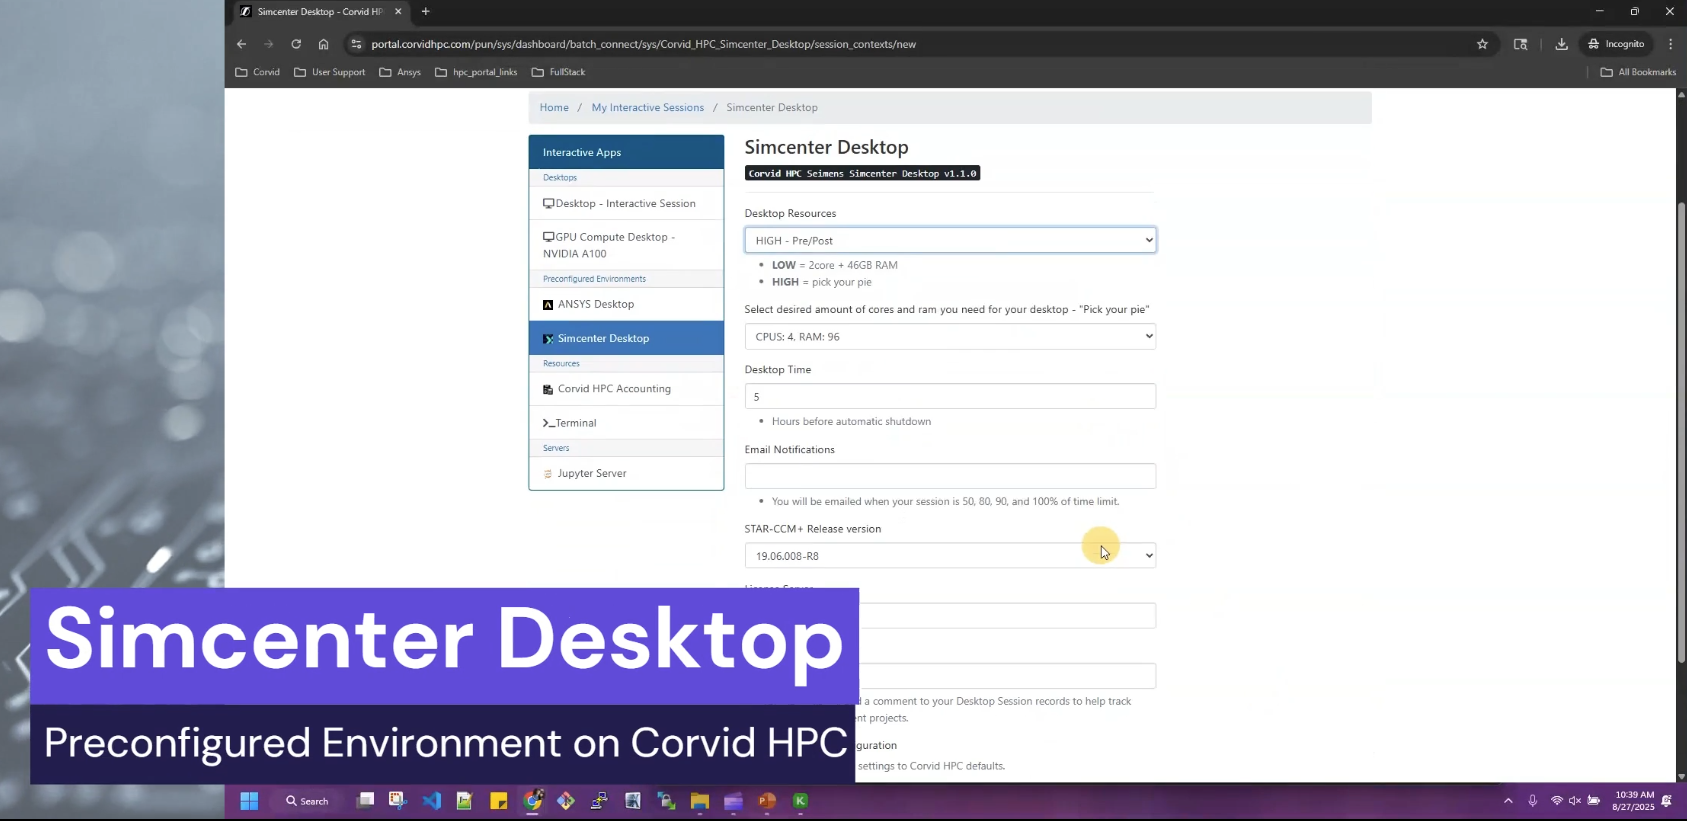The width and height of the screenshot is (1687, 821).
Task: Open the browser downloads icon
Action: click(x=1561, y=44)
